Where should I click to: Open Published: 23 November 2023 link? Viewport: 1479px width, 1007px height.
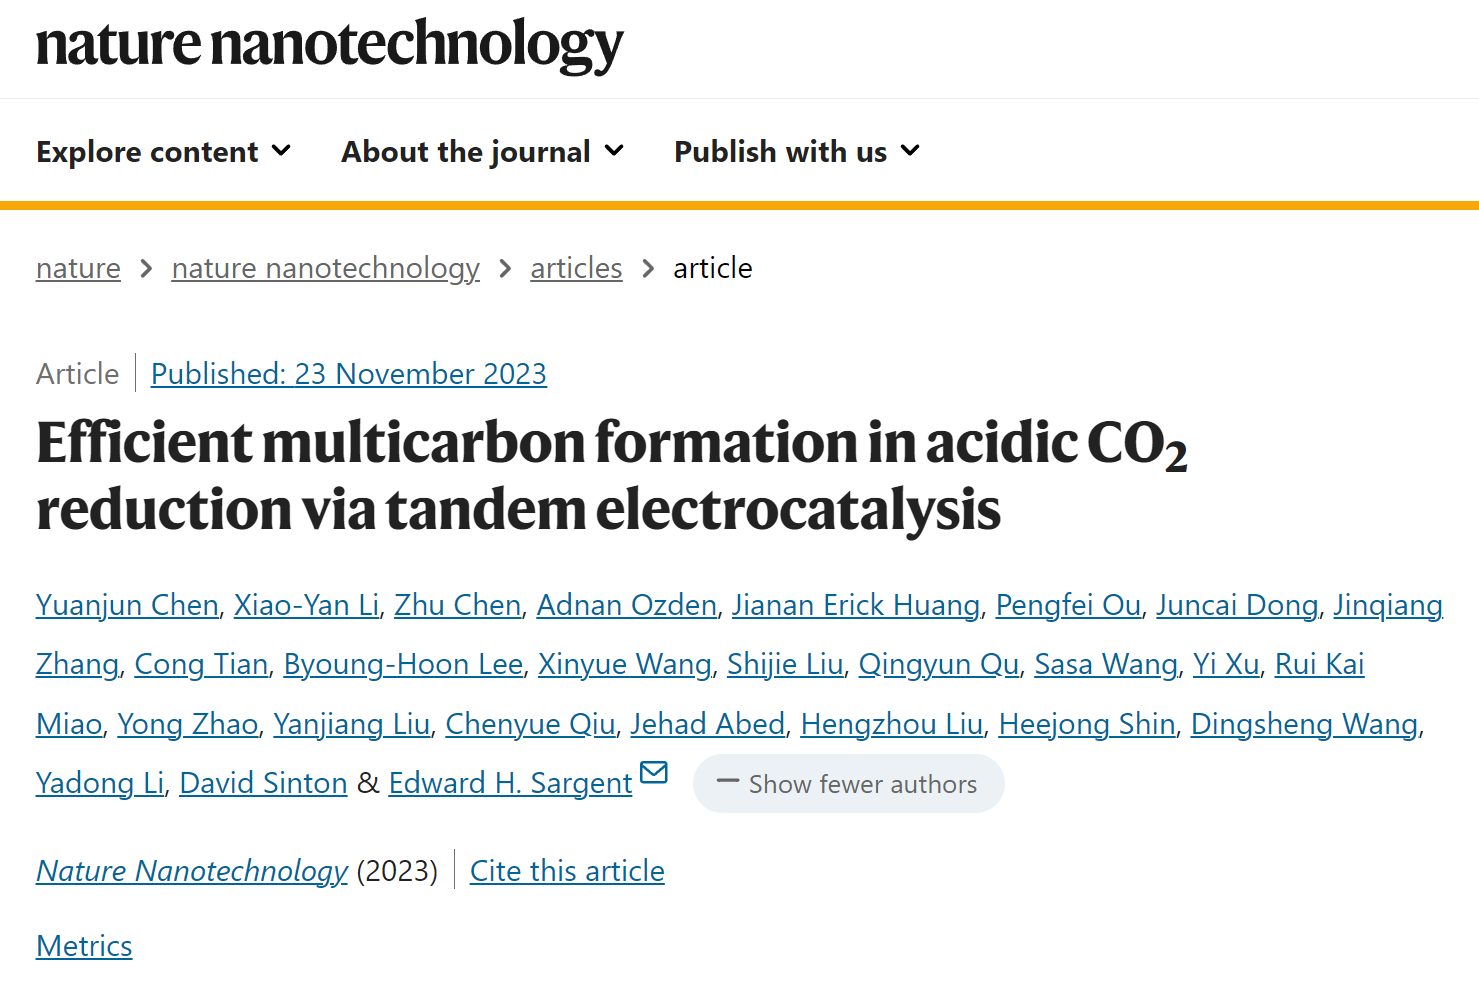[x=349, y=374]
